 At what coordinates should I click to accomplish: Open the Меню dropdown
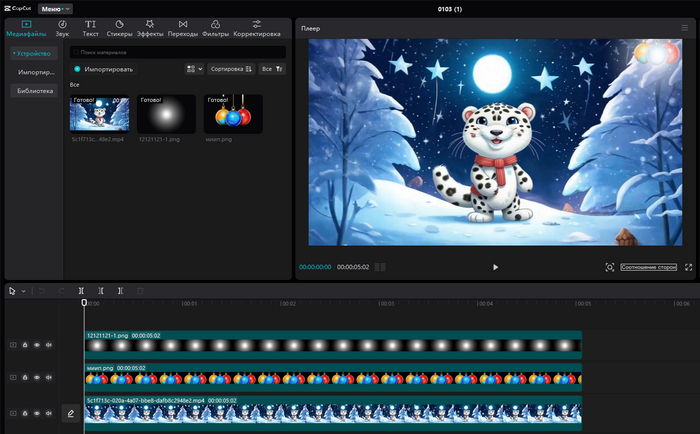[55, 9]
